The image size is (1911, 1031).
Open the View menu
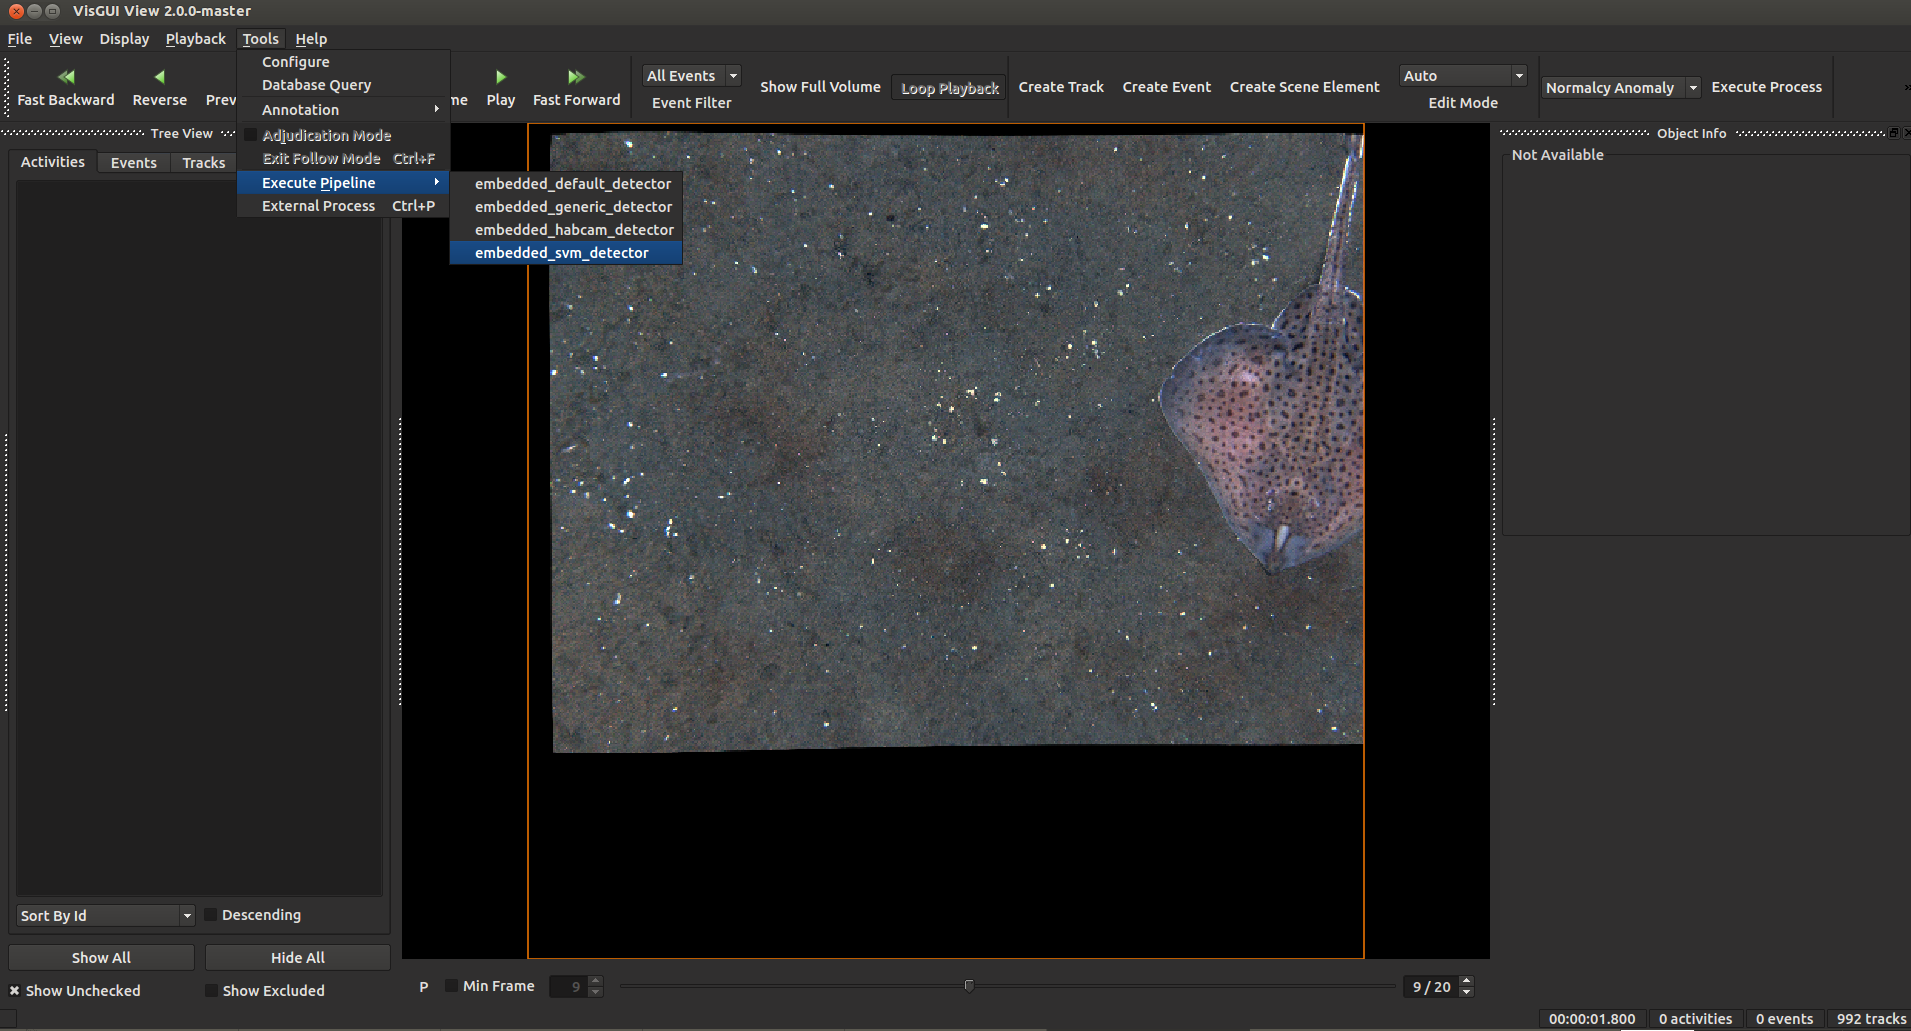66,39
